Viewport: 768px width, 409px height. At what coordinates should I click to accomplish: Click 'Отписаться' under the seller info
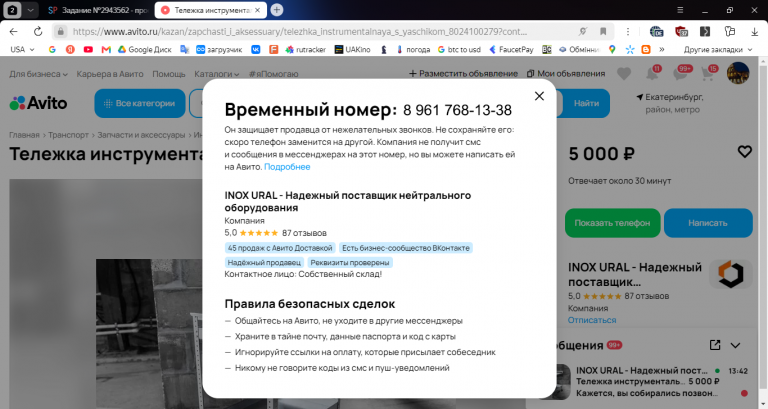[x=592, y=320]
